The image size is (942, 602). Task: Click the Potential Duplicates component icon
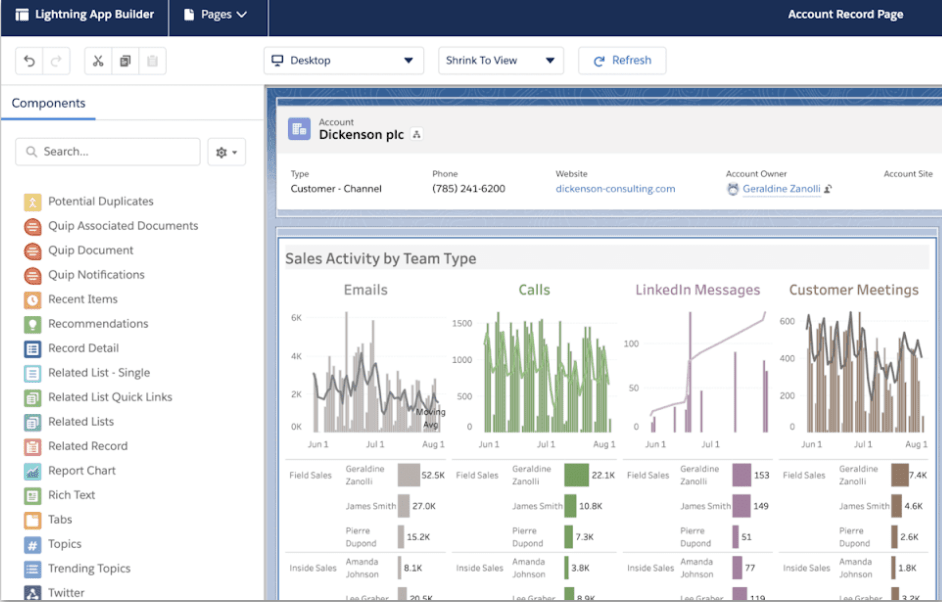(32, 202)
